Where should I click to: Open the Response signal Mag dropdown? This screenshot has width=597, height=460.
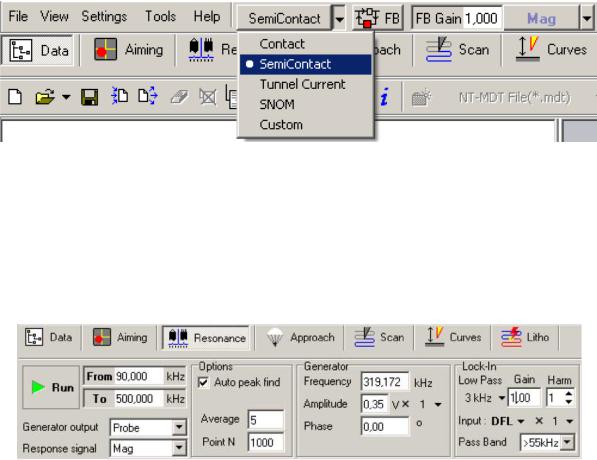[x=179, y=448]
